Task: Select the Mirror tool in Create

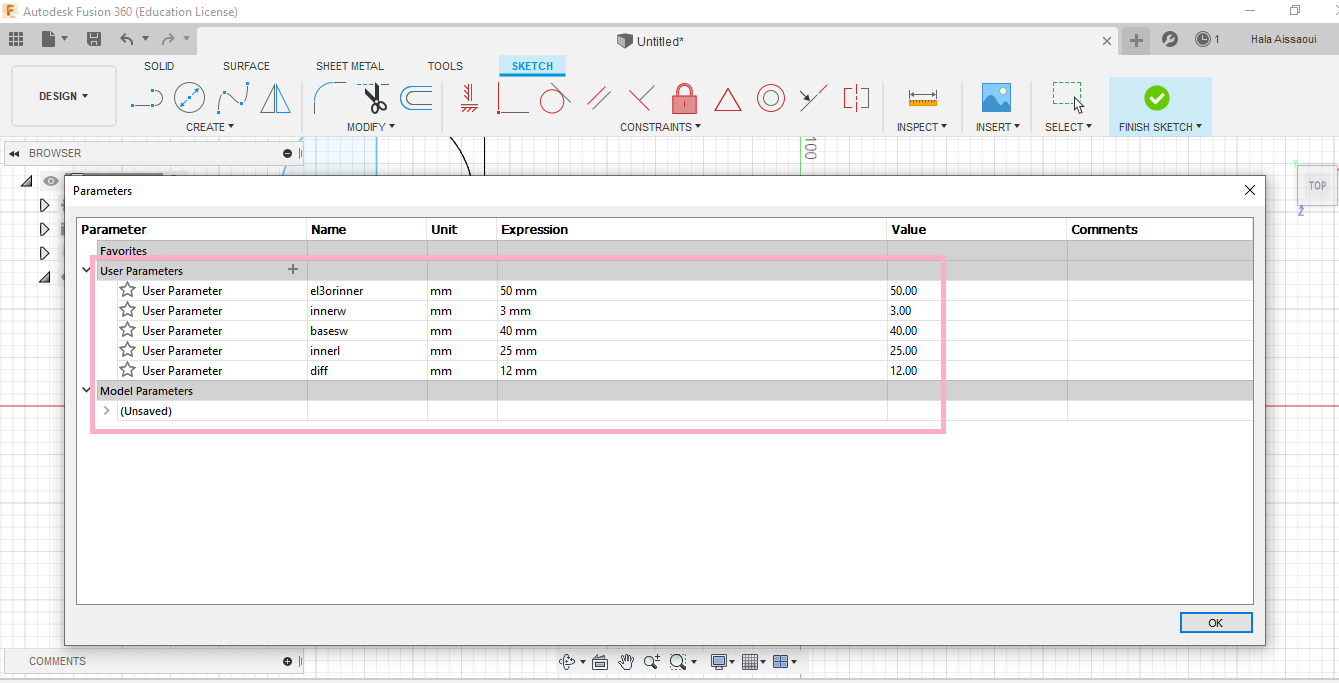Action: click(x=275, y=98)
